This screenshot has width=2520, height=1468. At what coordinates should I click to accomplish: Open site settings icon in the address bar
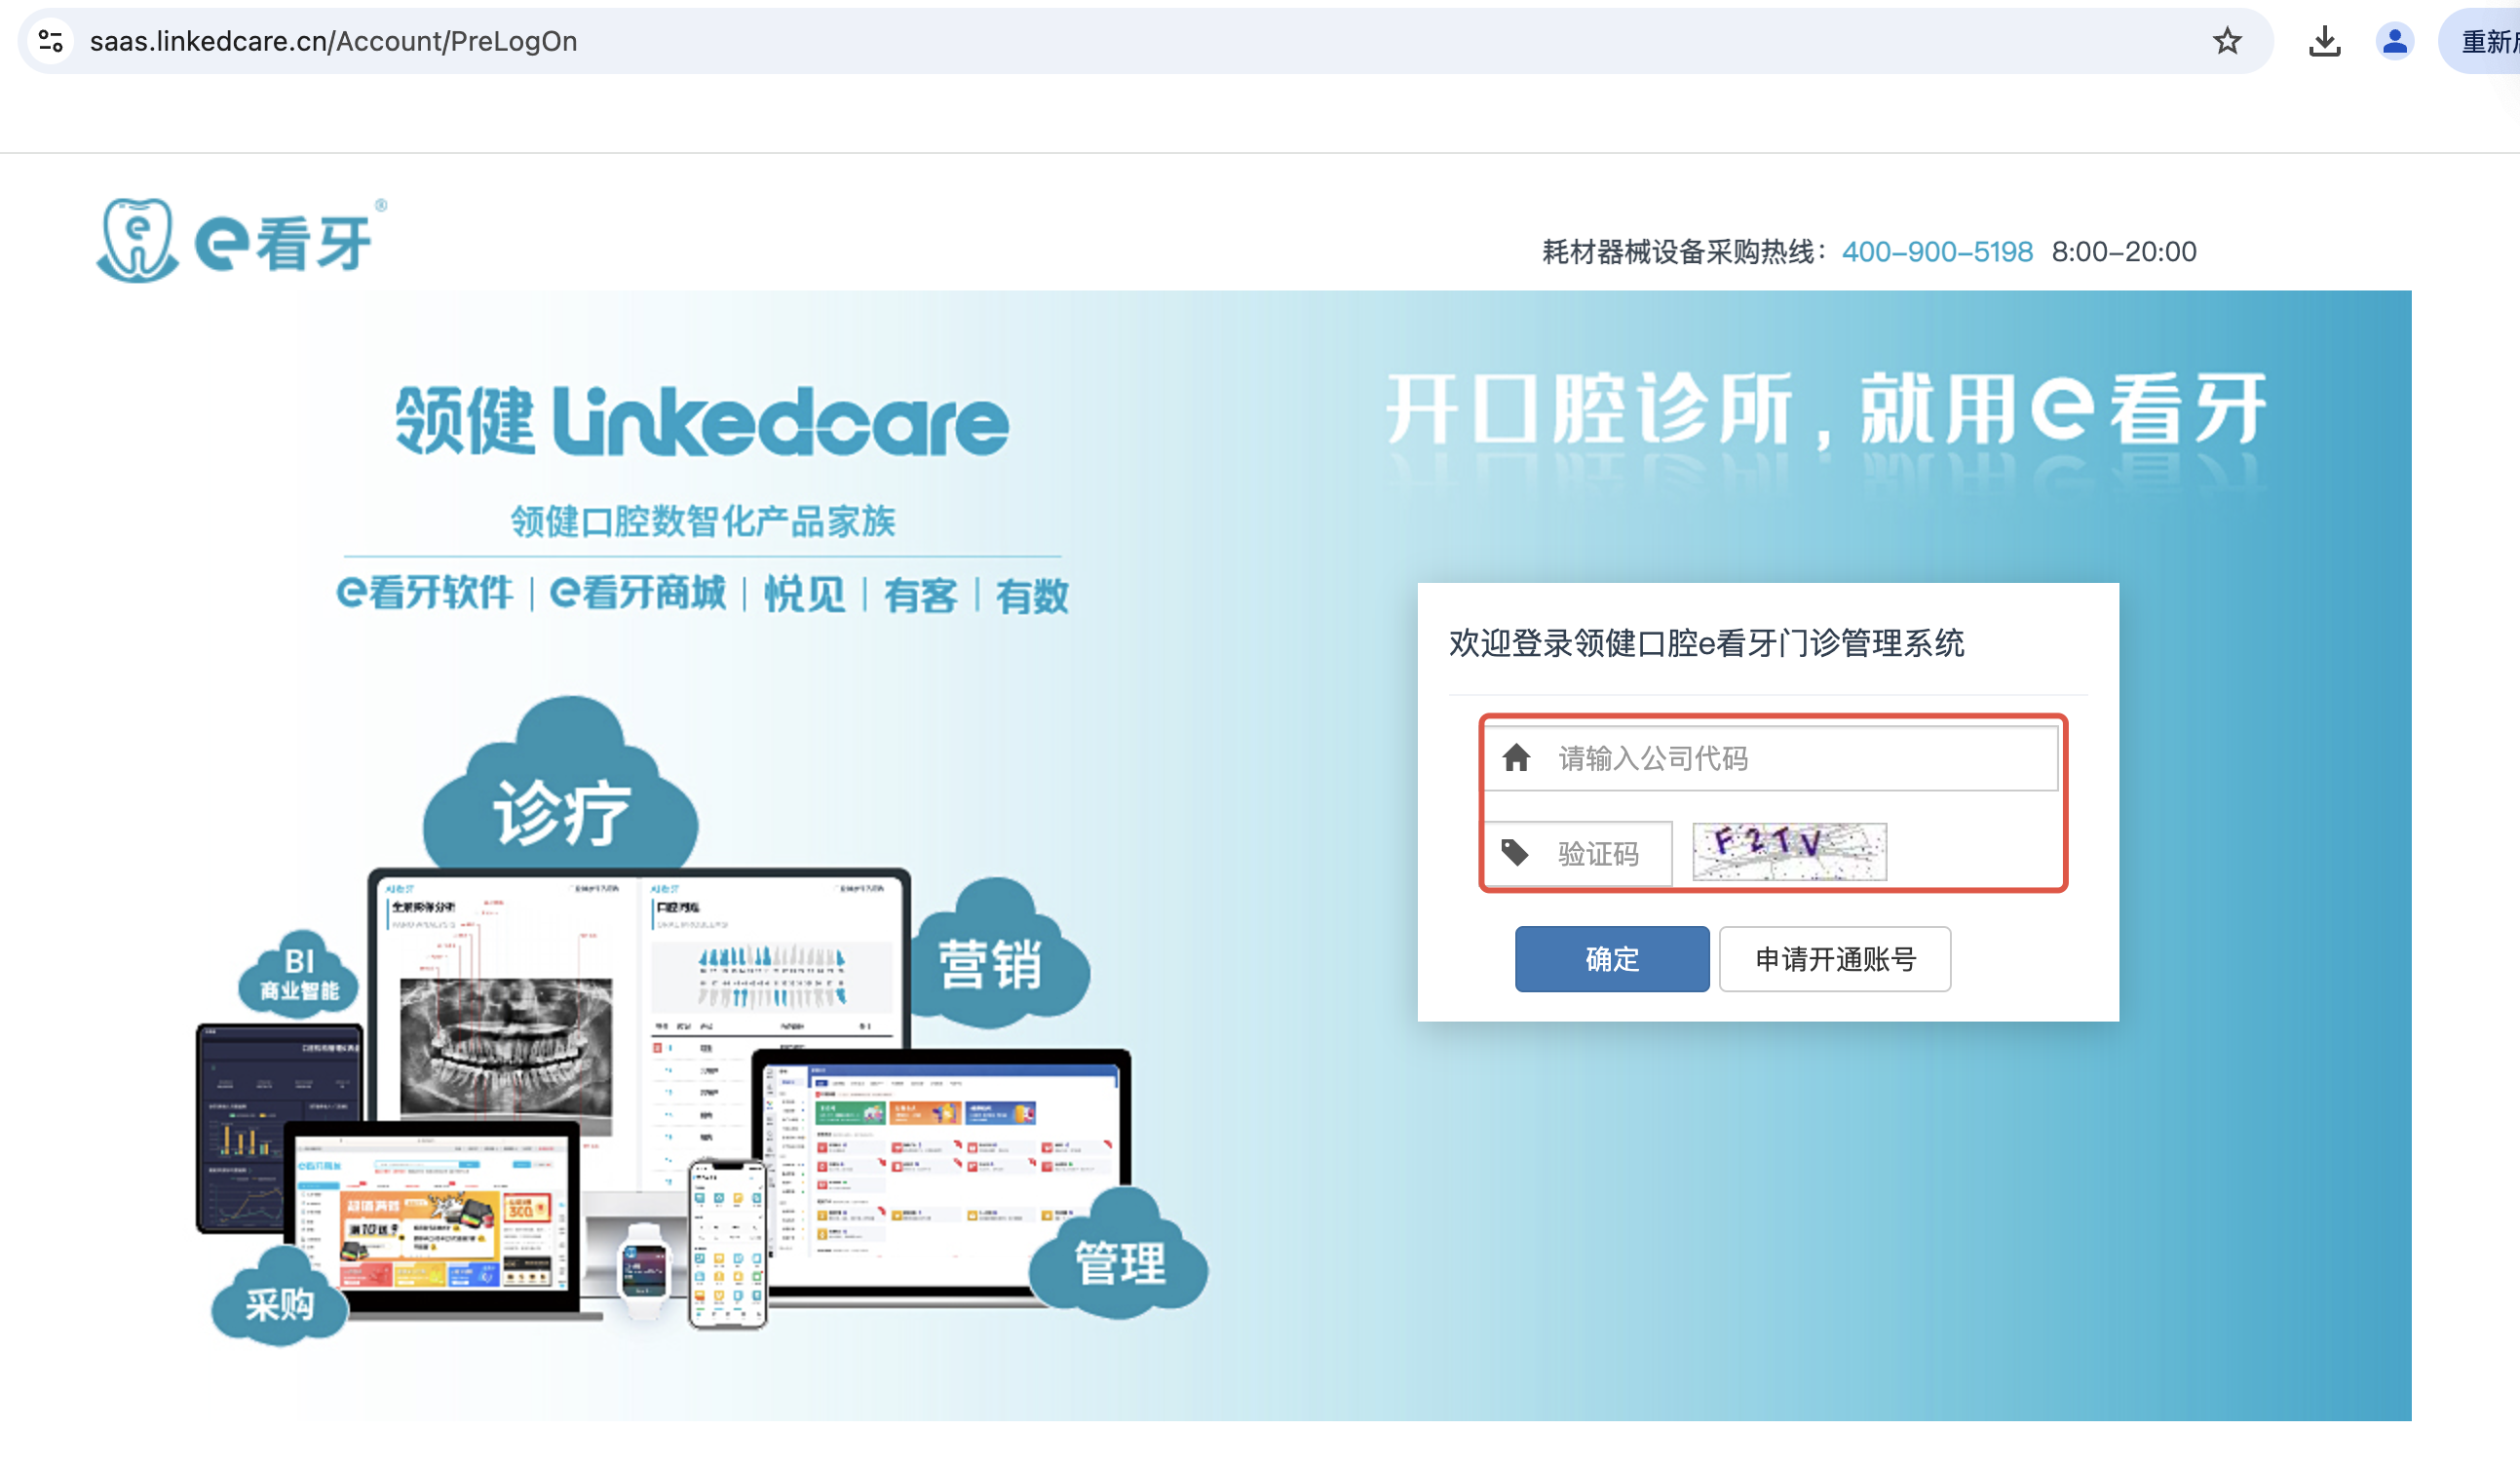(52, 41)
